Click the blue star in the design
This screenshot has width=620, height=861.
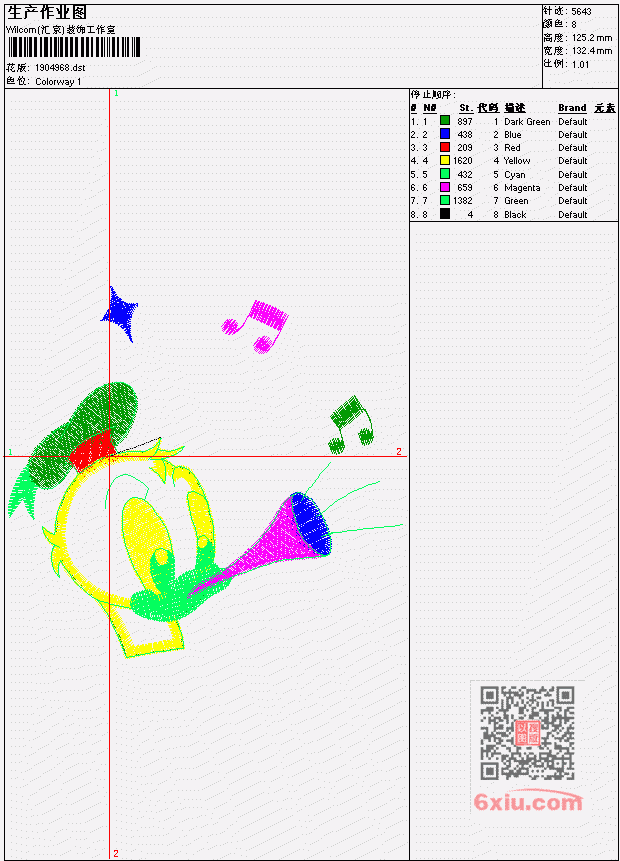click(120, 314)
